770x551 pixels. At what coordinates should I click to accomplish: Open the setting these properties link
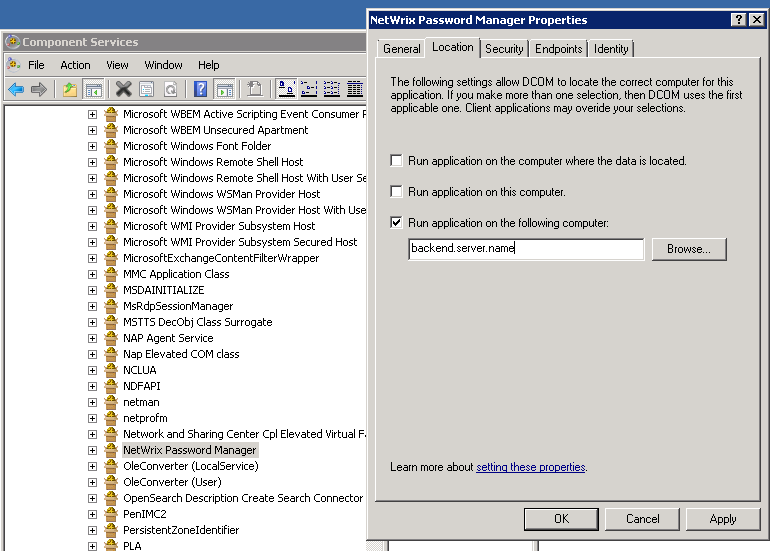point(530,467)
